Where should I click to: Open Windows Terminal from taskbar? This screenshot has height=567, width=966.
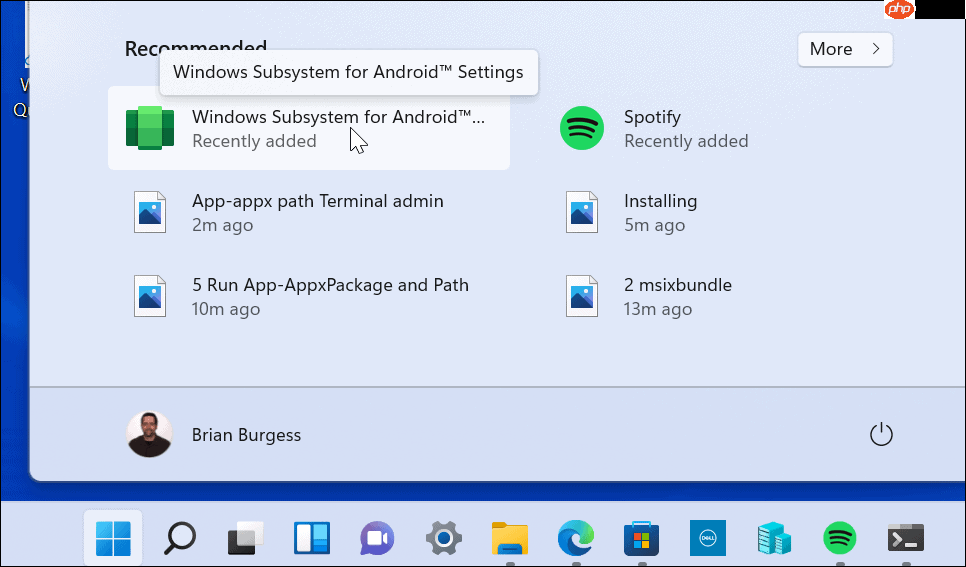click(x=906, y=538)
